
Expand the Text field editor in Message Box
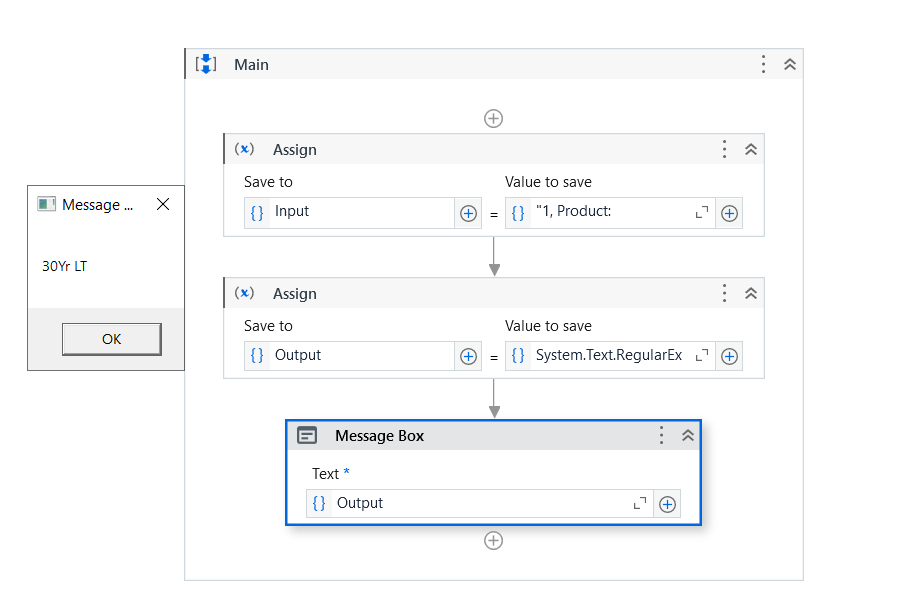639,503
